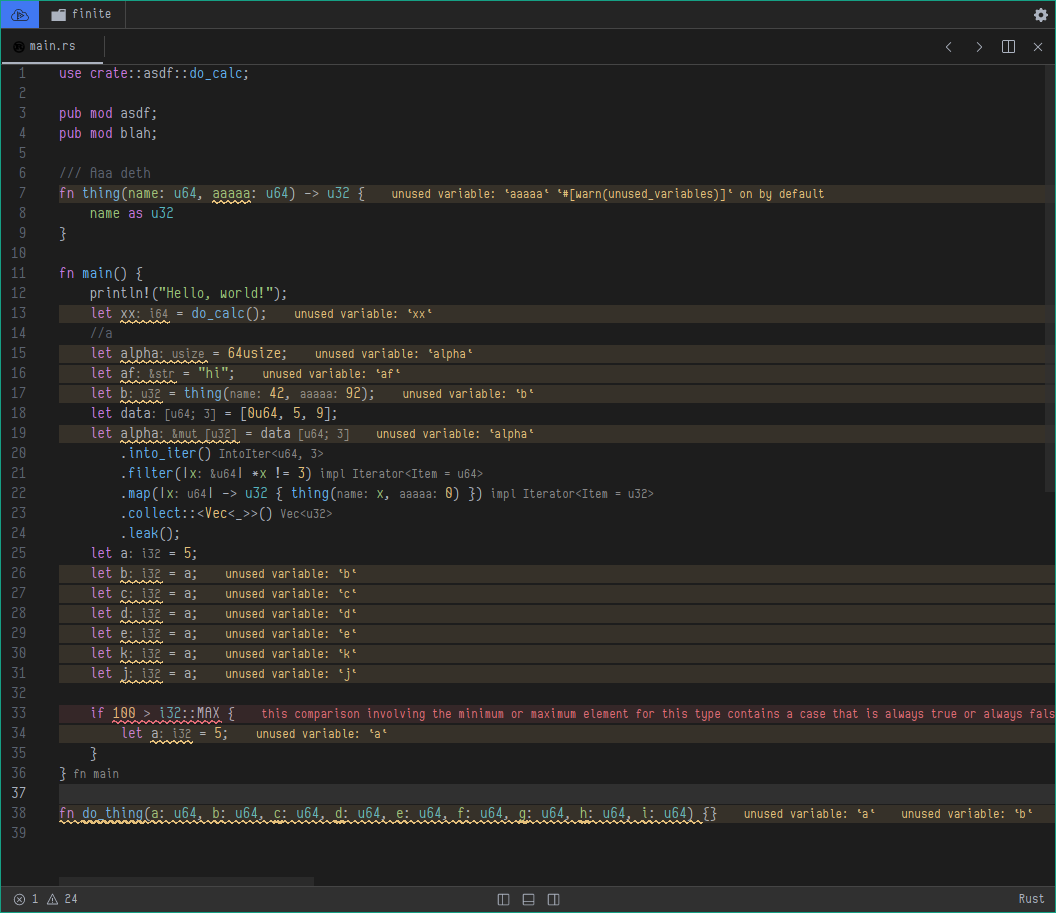The image size is (1056, 913).
Task: Click 'let a: i32 = 5;' on line 25
Action: (x=144, y=553)
